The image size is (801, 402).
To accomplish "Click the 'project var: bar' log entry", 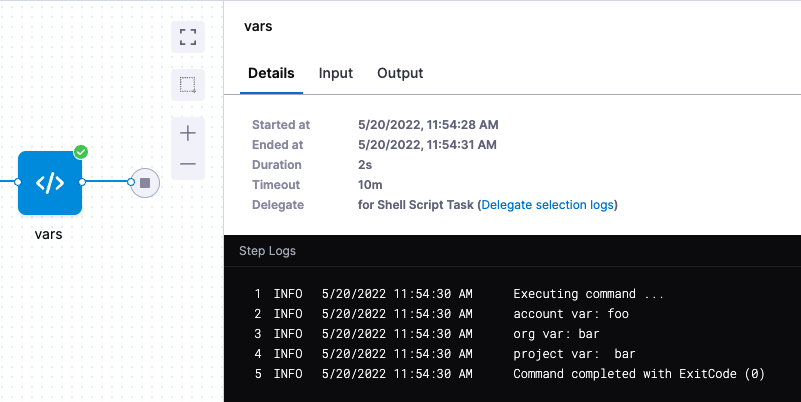I will 574,354.
